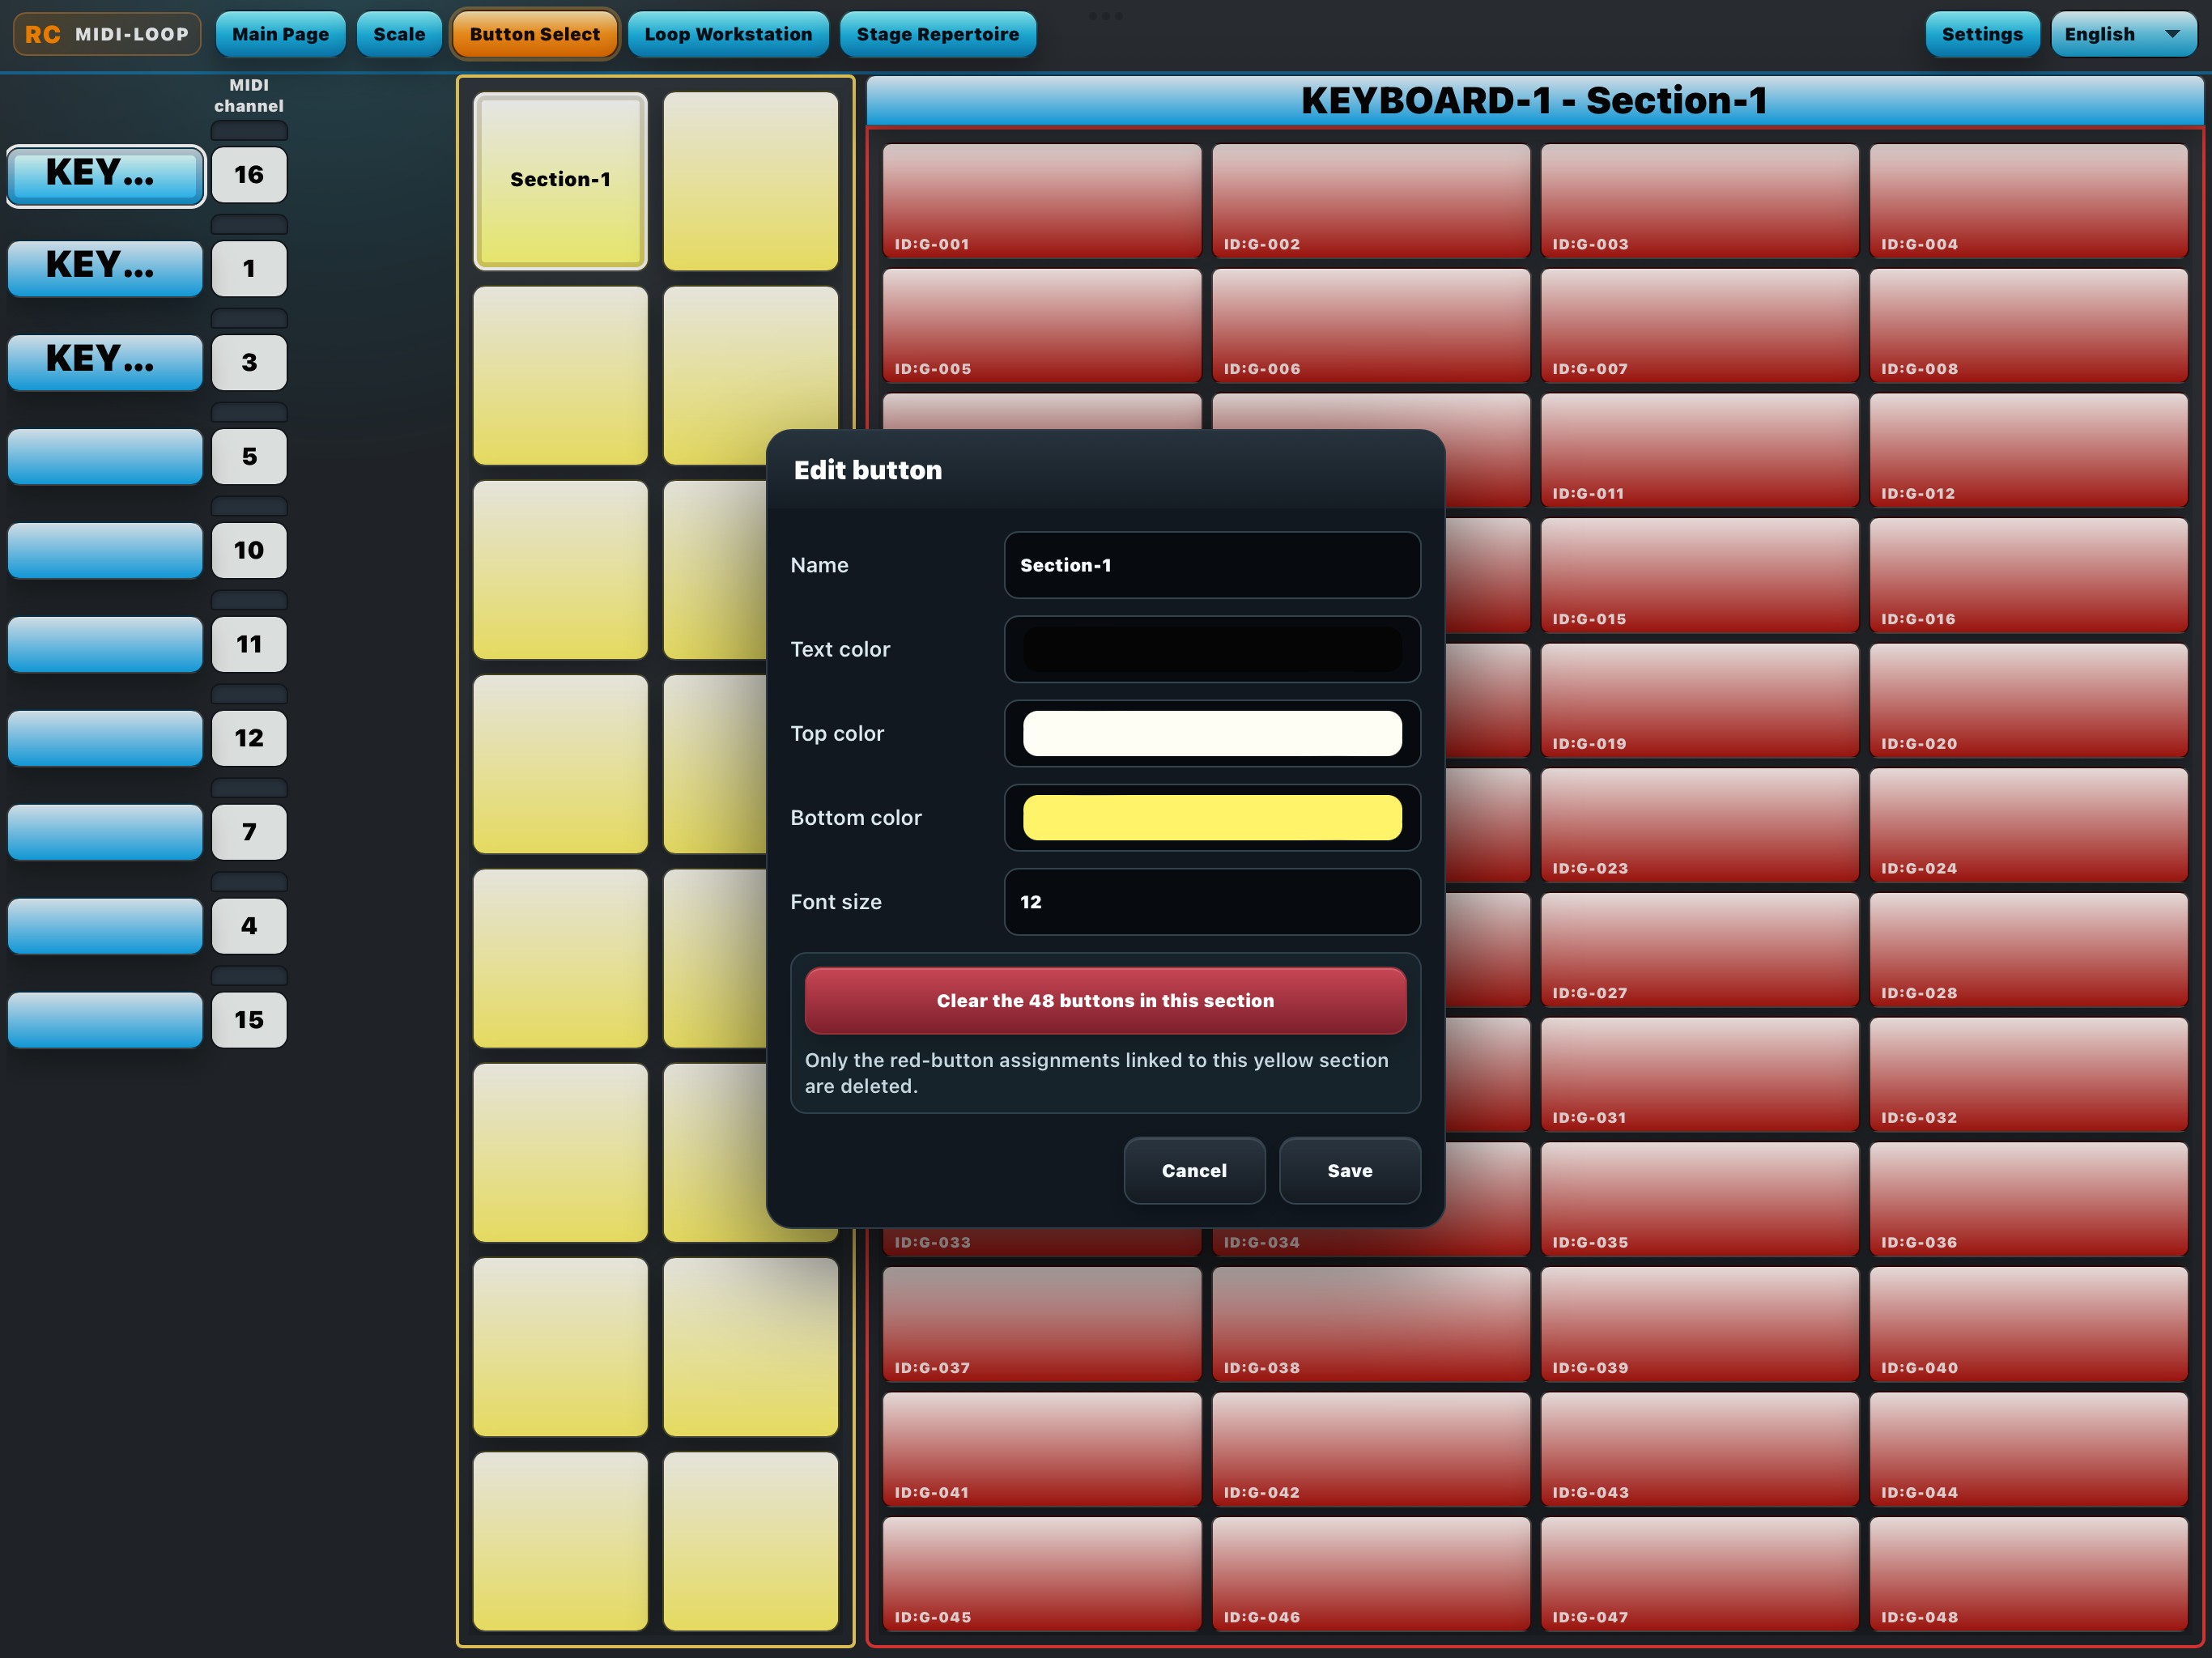2212x1658 pixels.
Task: Edit the Name field containing Section-1
Action: (x=1212, y=565)
